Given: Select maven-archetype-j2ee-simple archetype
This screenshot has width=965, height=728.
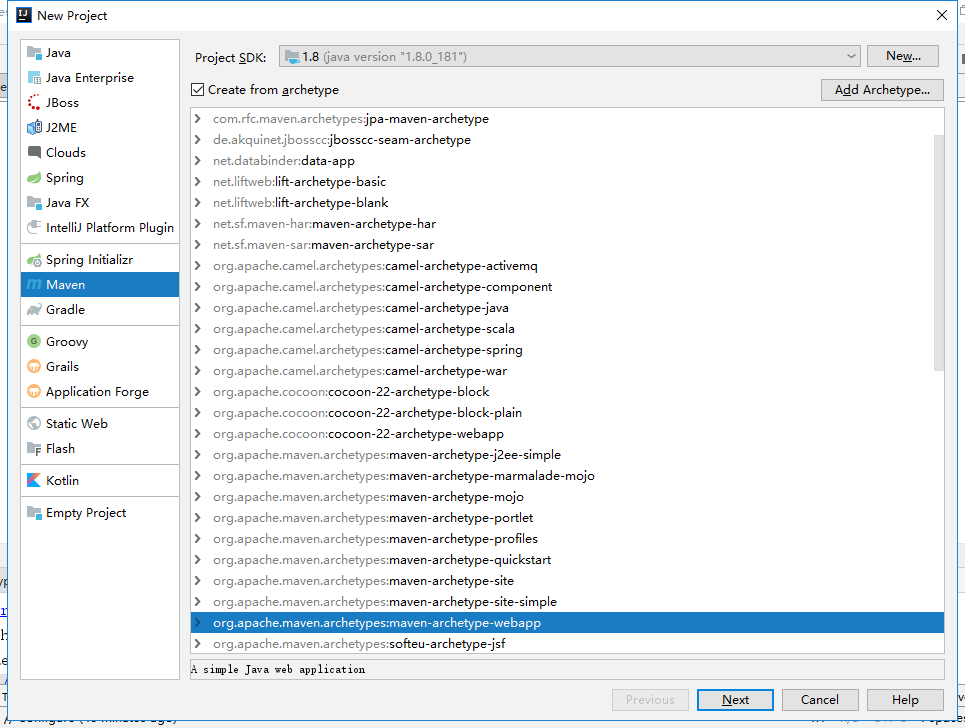Looking at the screenshot, I should click(x=567, y=454).
